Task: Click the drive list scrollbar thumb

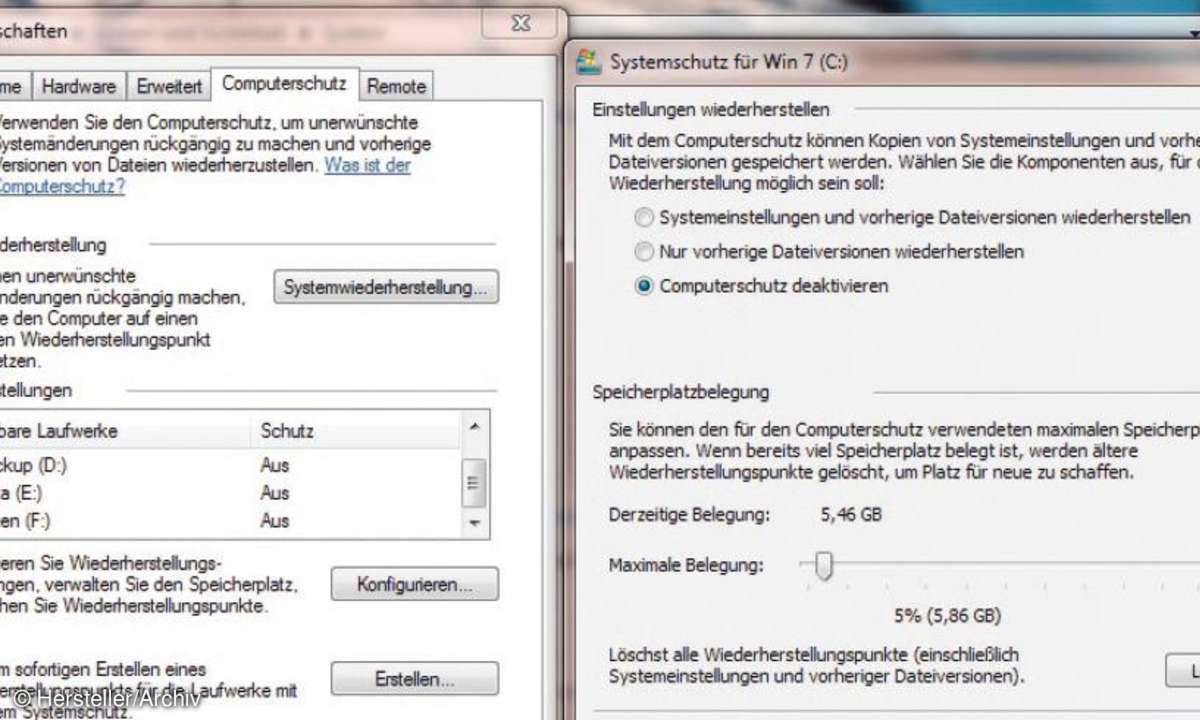Action: 475,484
